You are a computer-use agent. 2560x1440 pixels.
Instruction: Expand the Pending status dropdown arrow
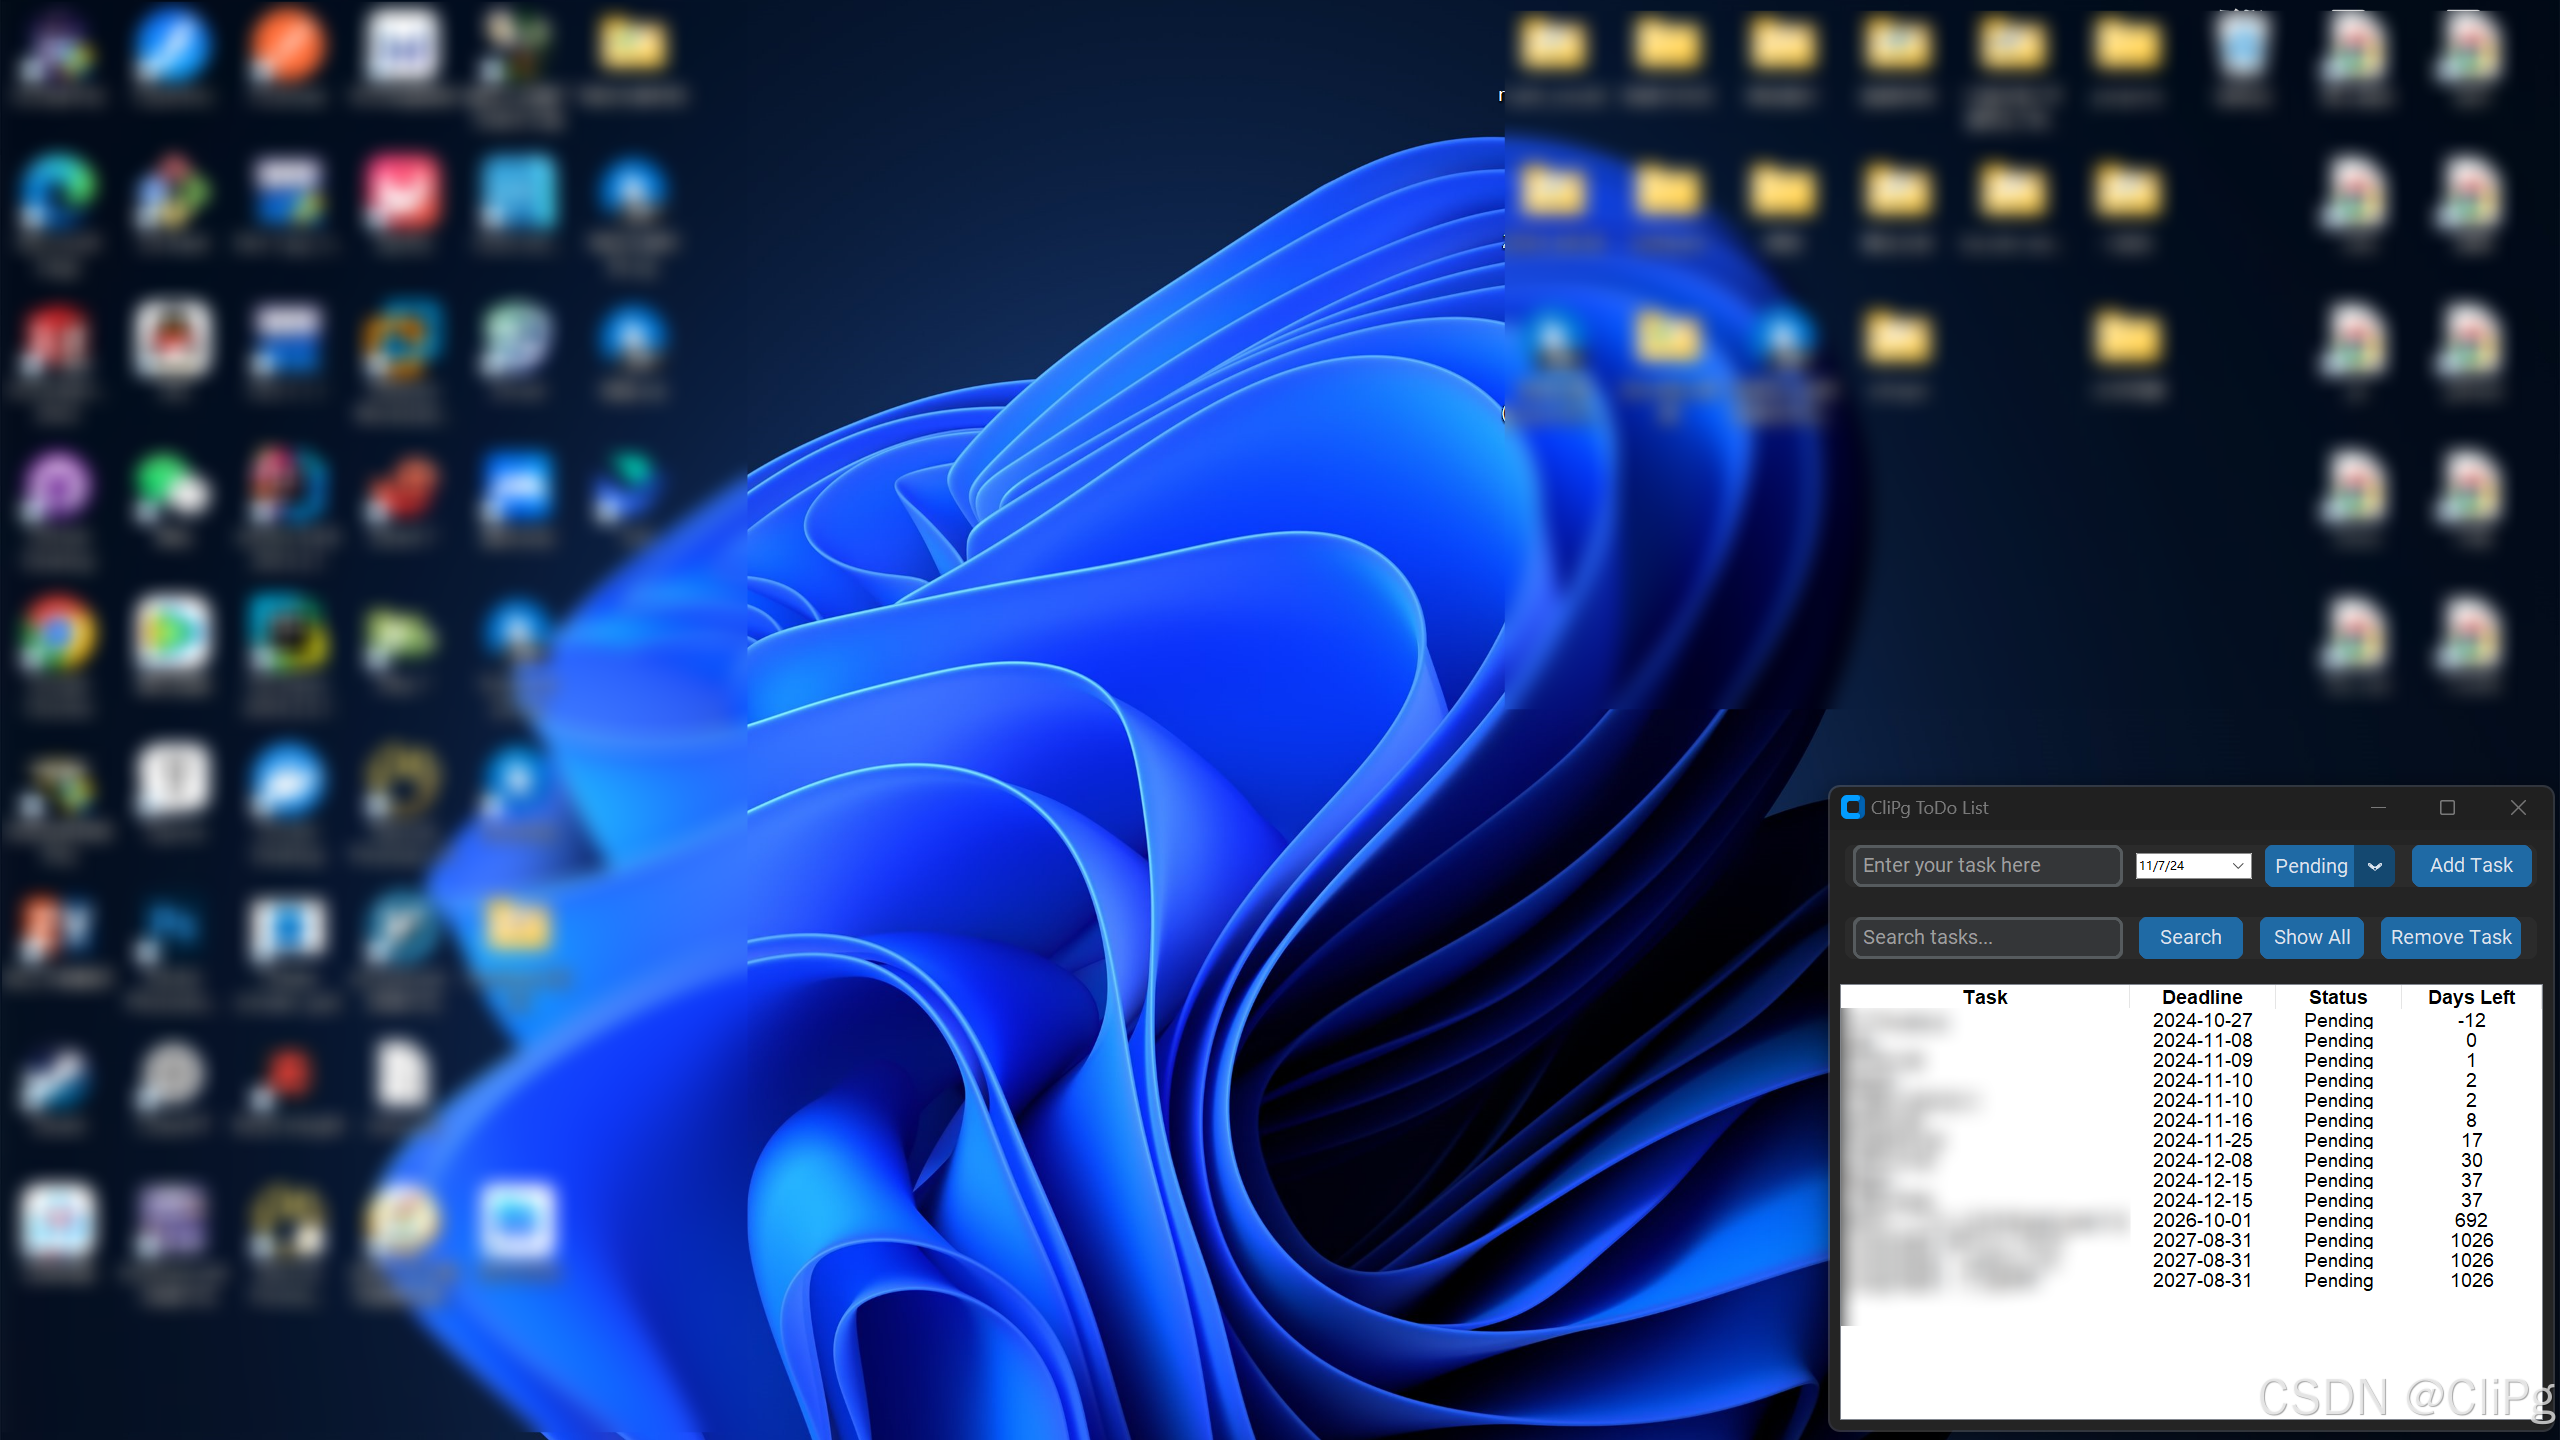[2374, 866]
